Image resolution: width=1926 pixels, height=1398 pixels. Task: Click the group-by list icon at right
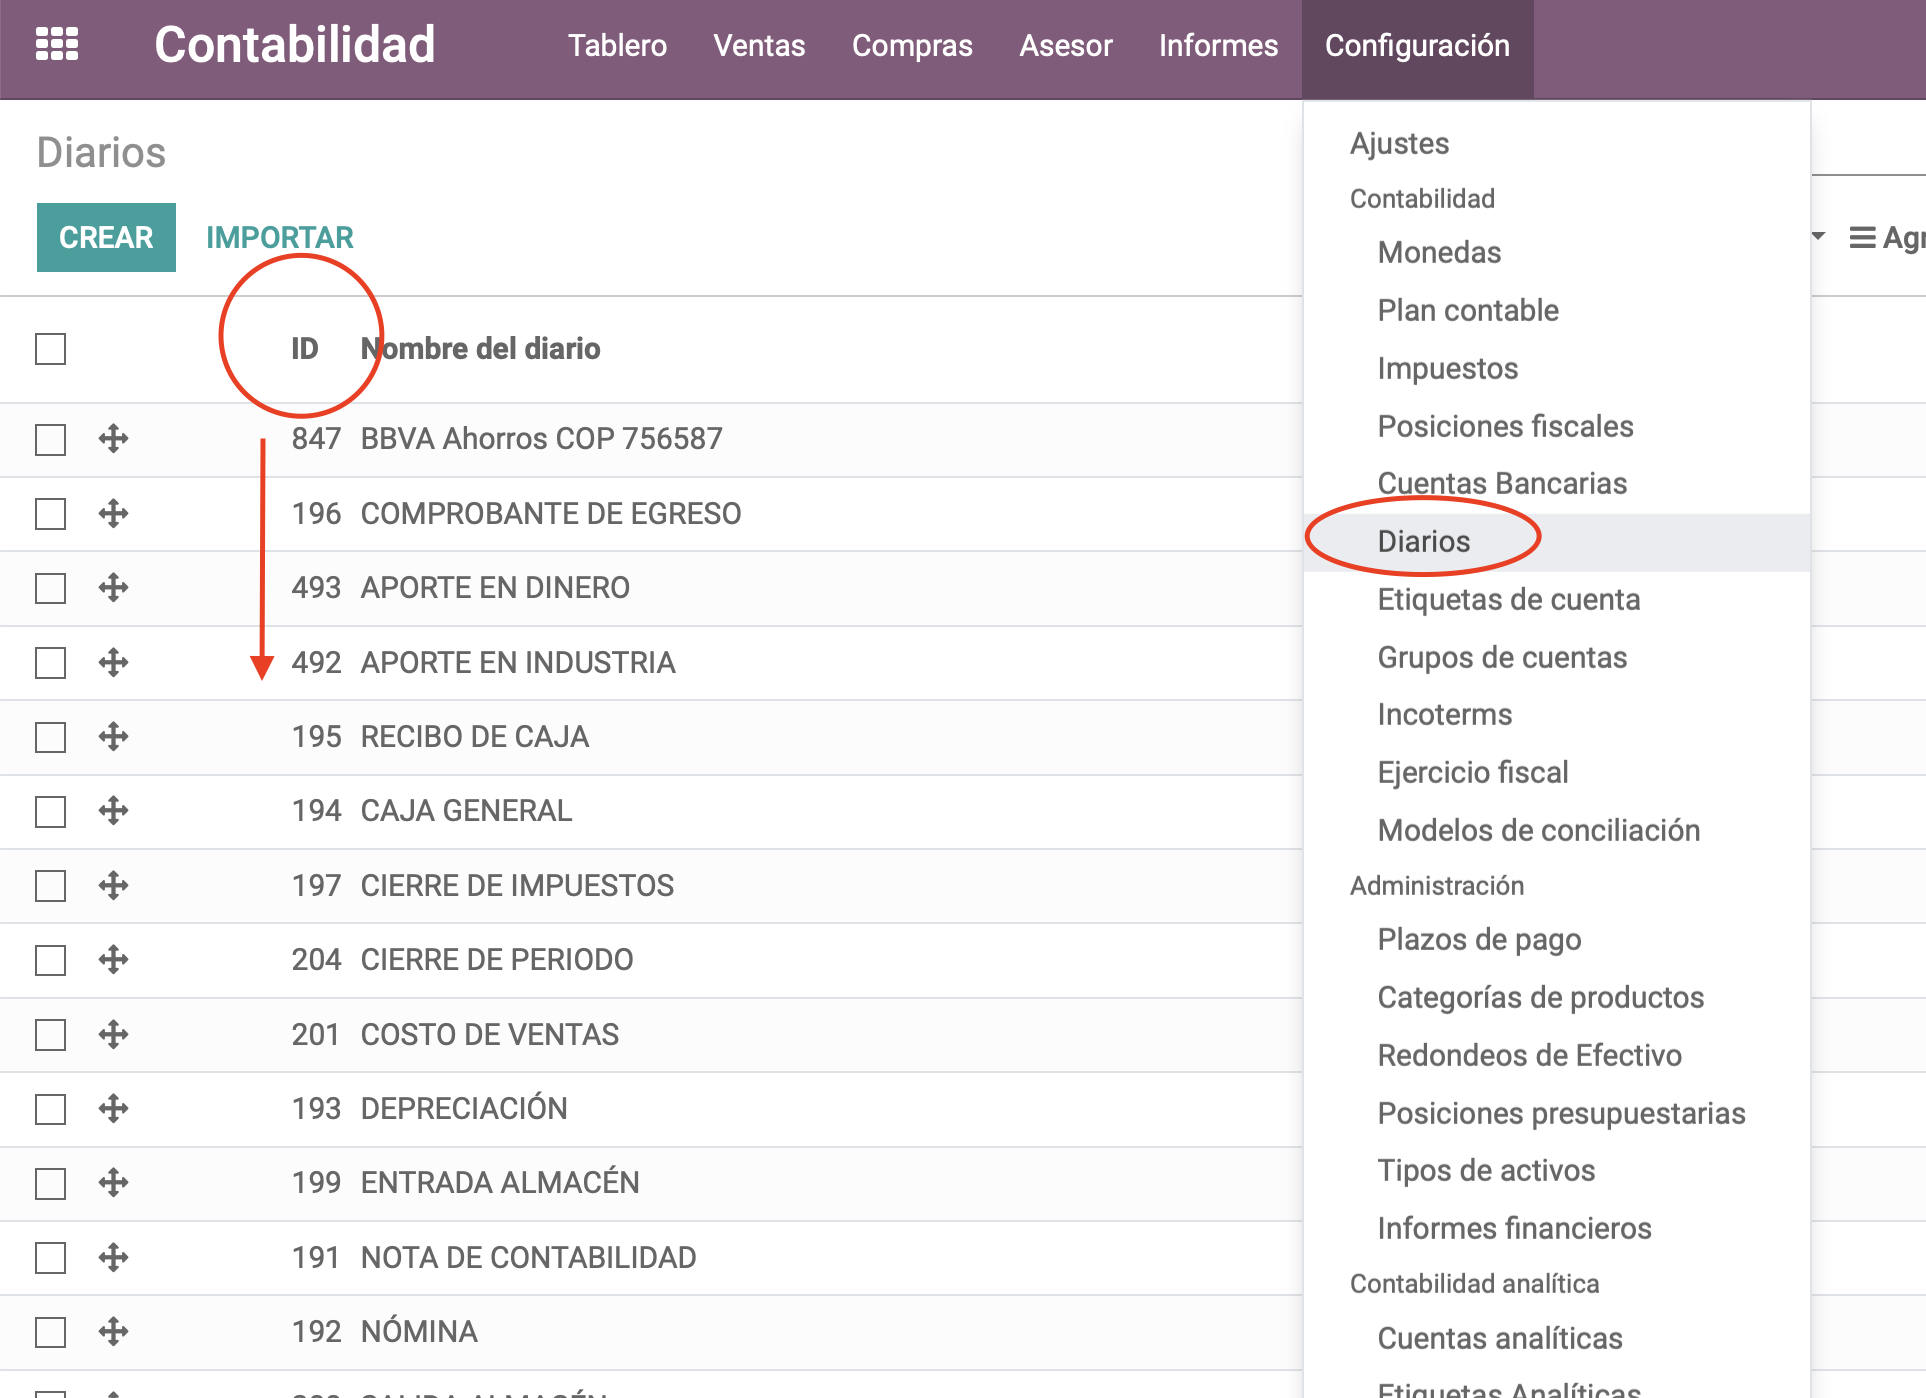coord(1862,238)
